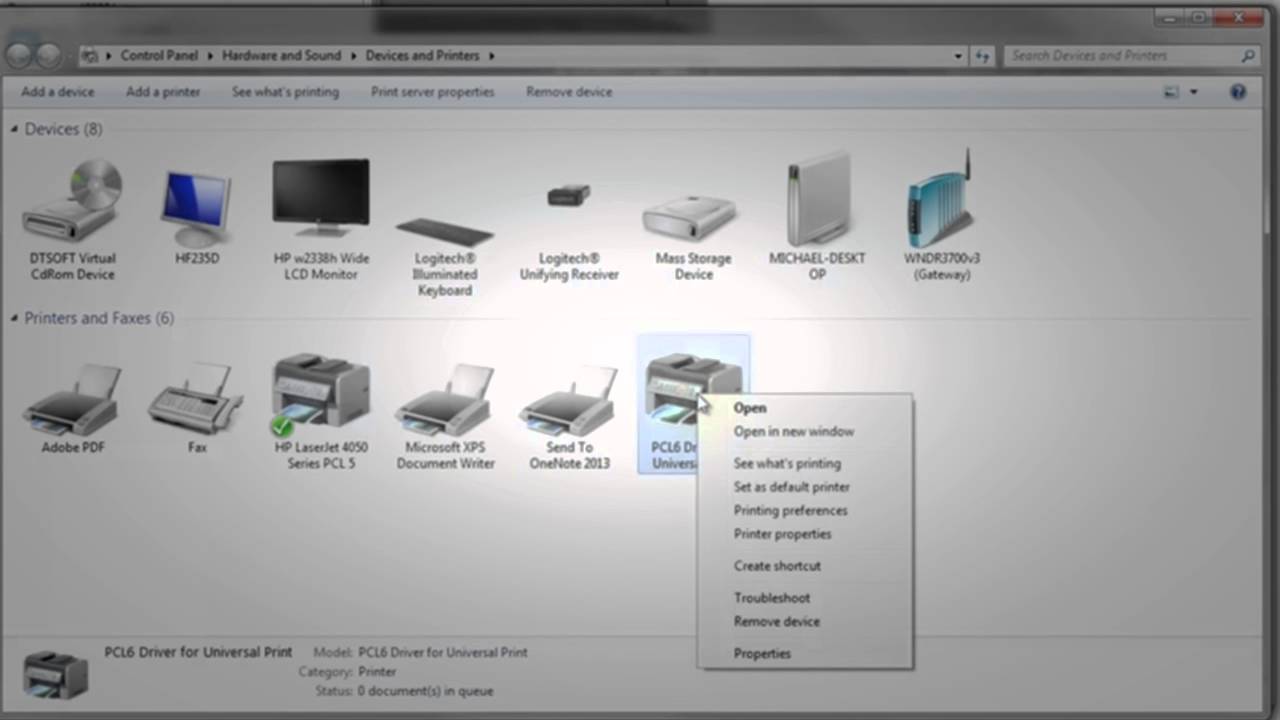Image resolution: width=1280 pixels, height=720 pixels.
Task: Click See what's printing toolbar button
Action: 286,92
